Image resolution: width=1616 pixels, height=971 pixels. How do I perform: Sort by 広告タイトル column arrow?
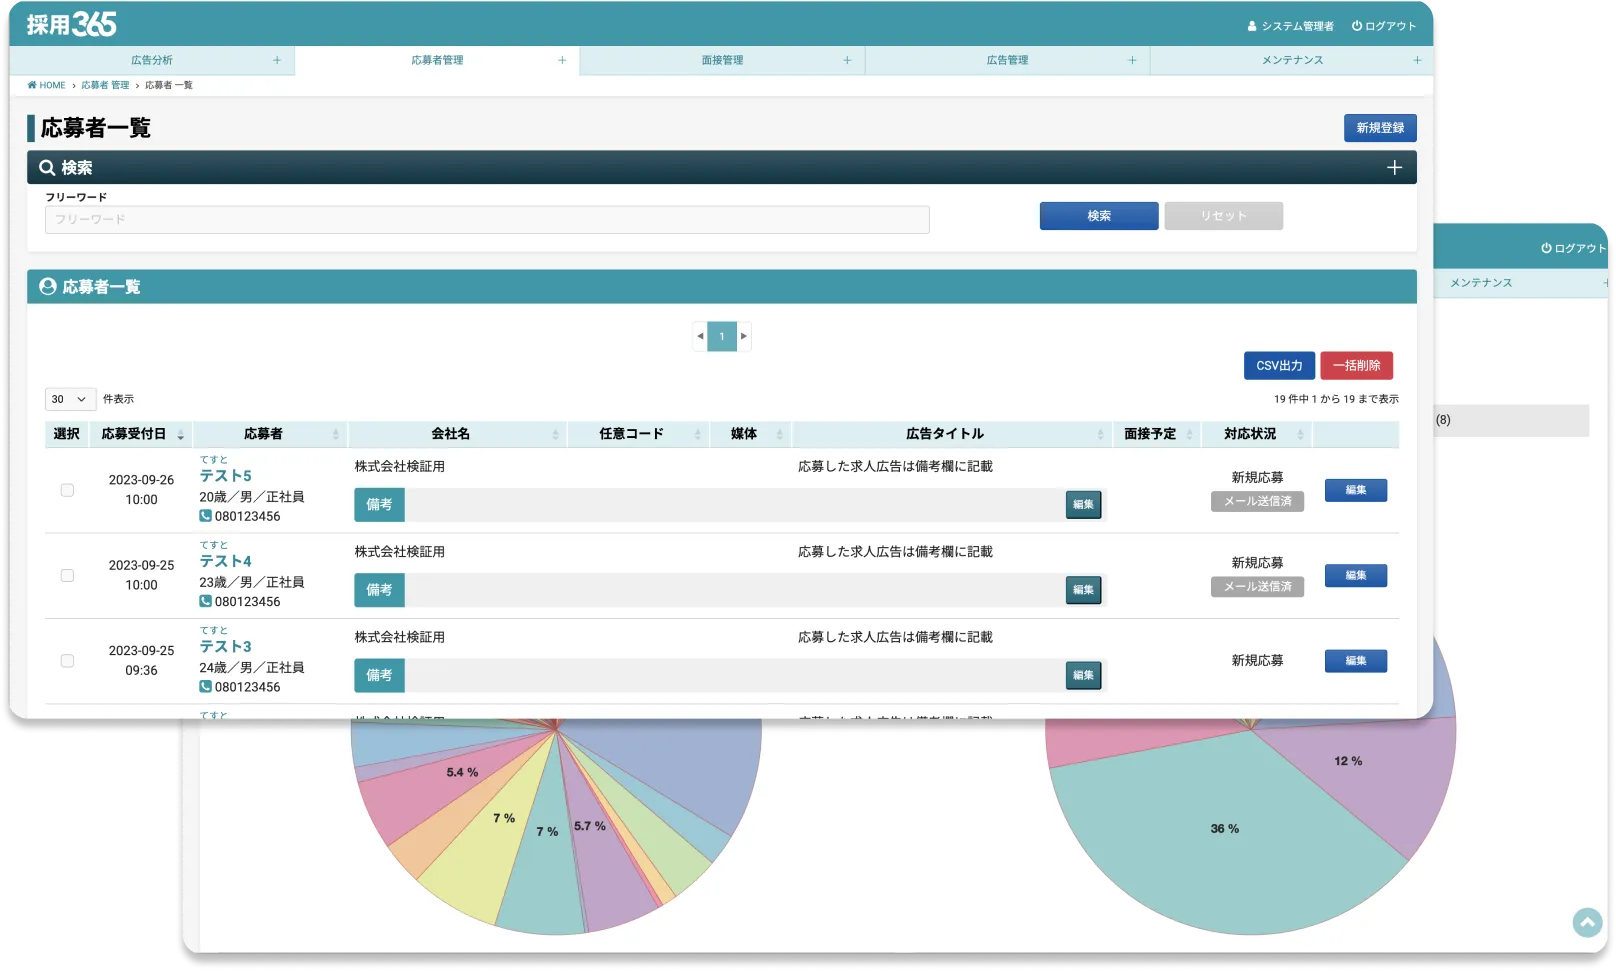1101,435
